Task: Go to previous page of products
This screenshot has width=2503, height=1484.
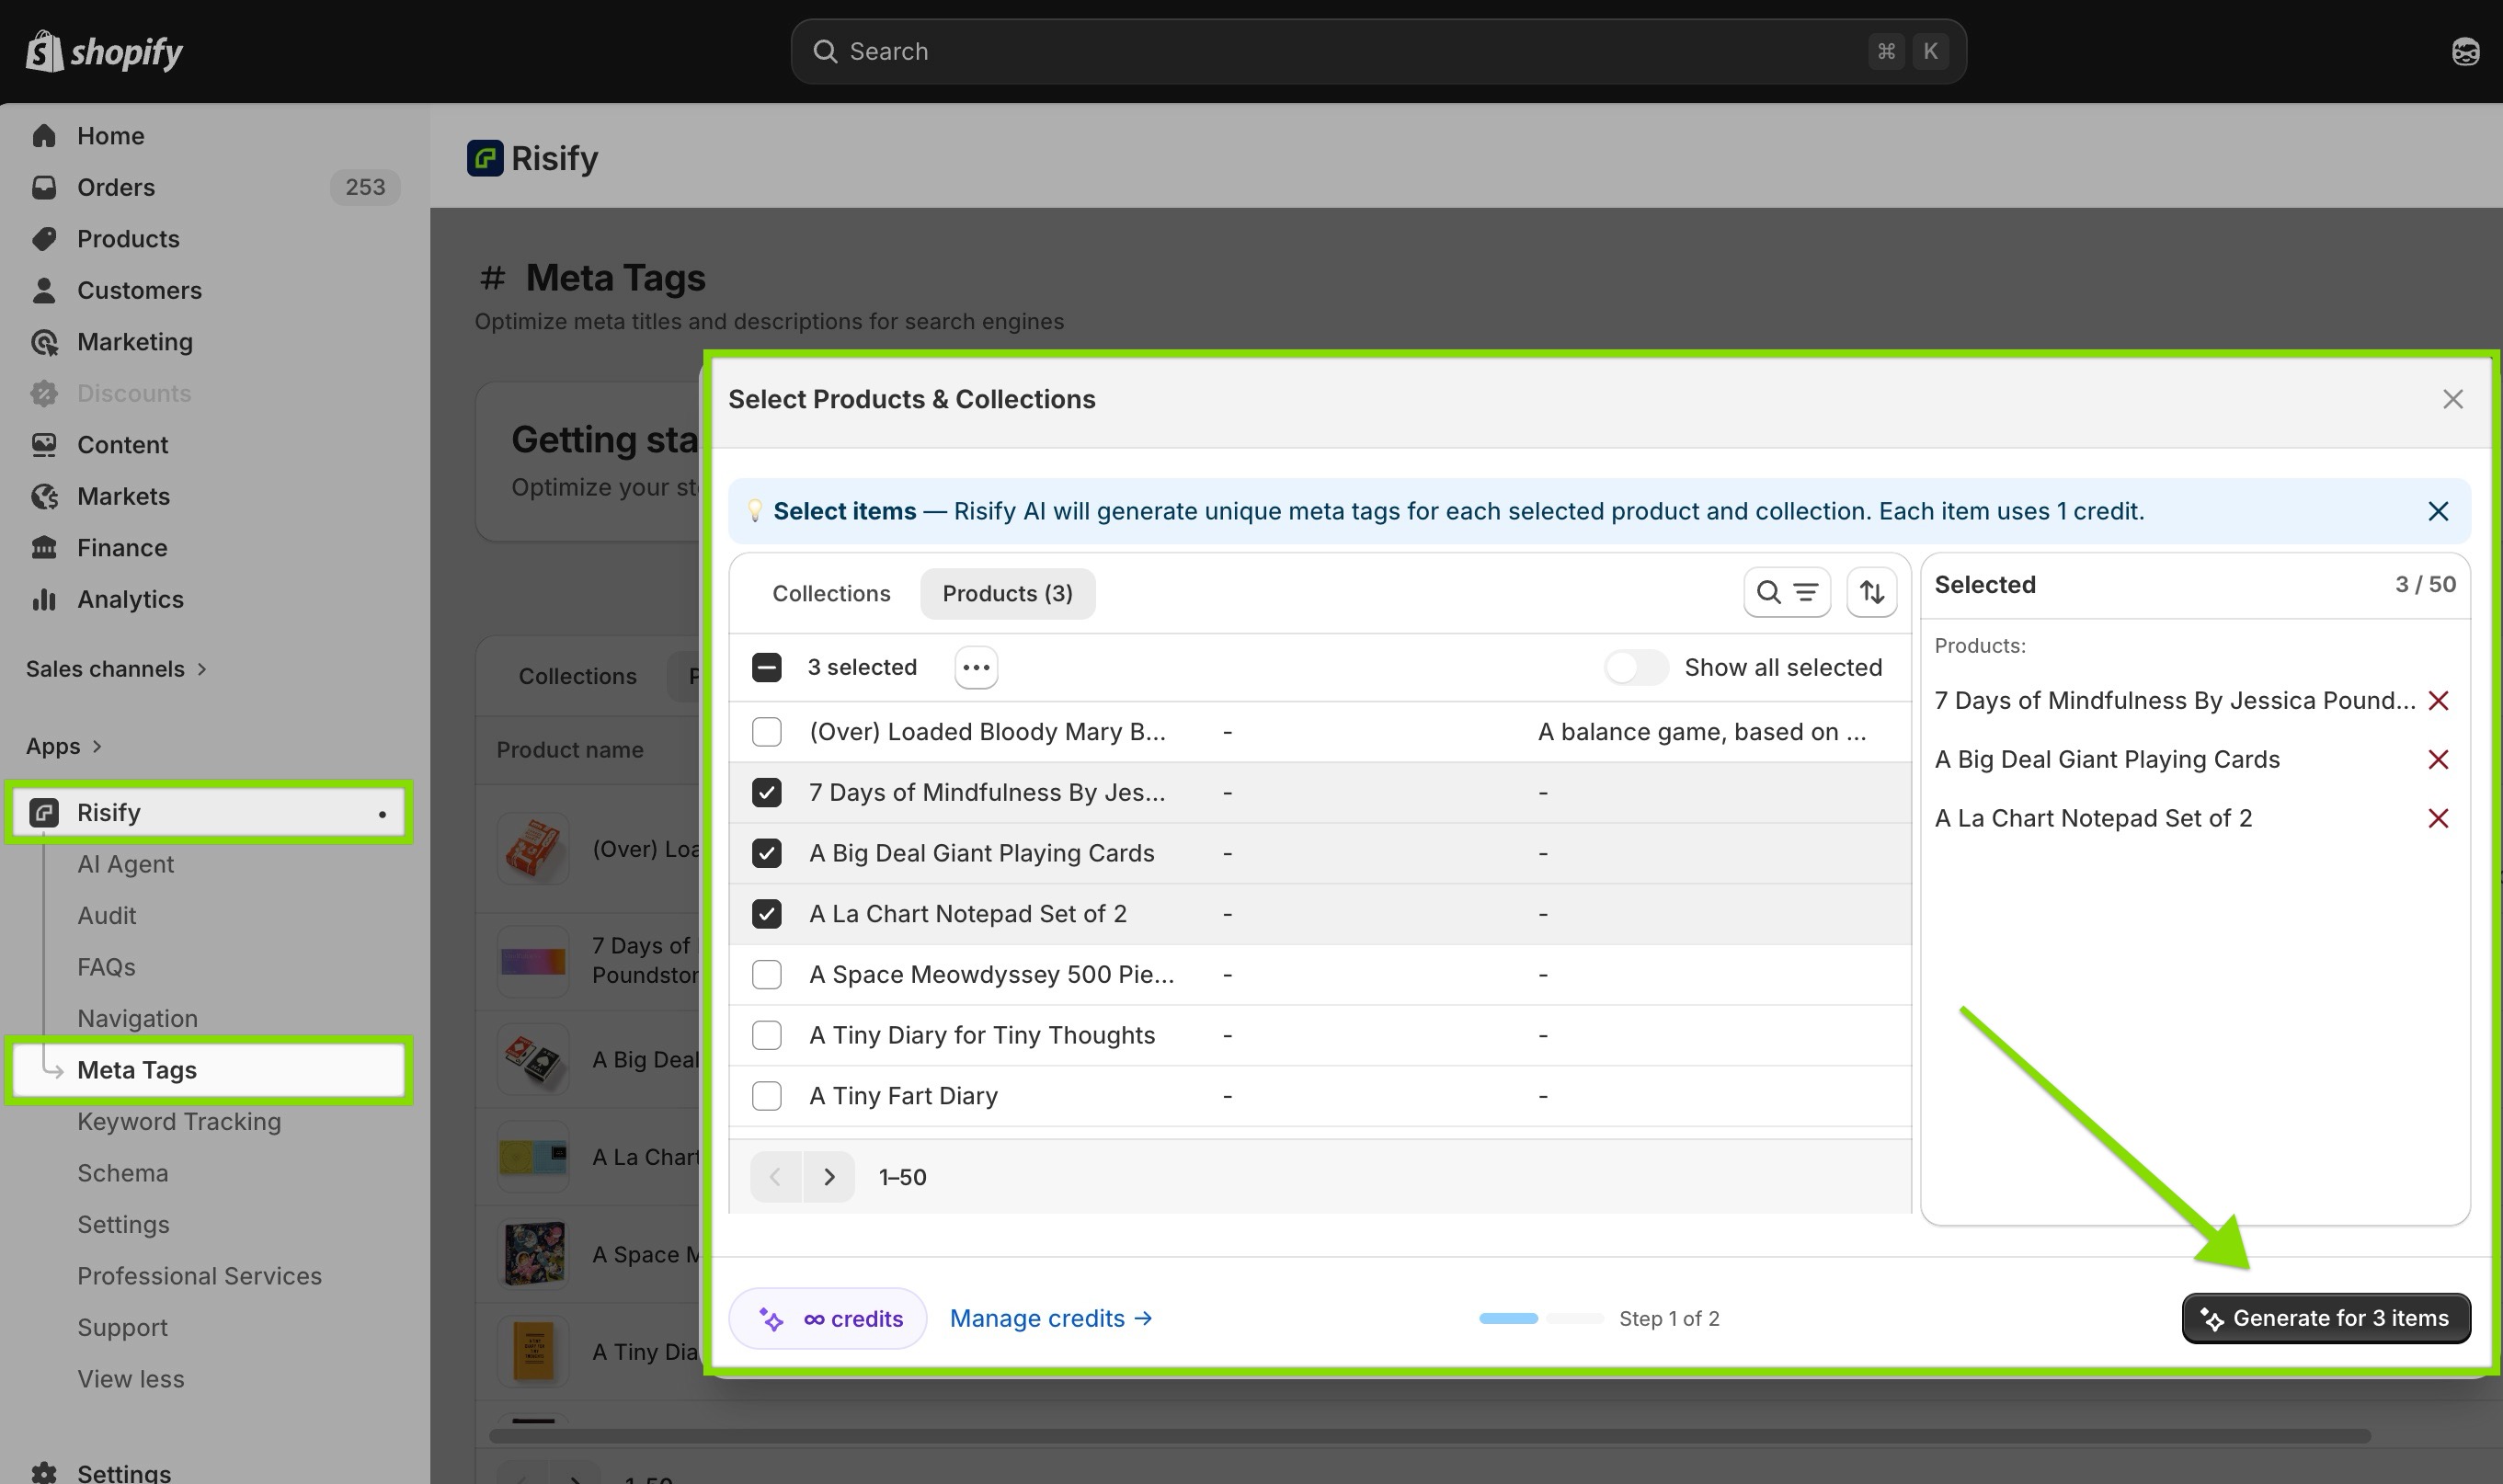Action: coord(776,1177)
